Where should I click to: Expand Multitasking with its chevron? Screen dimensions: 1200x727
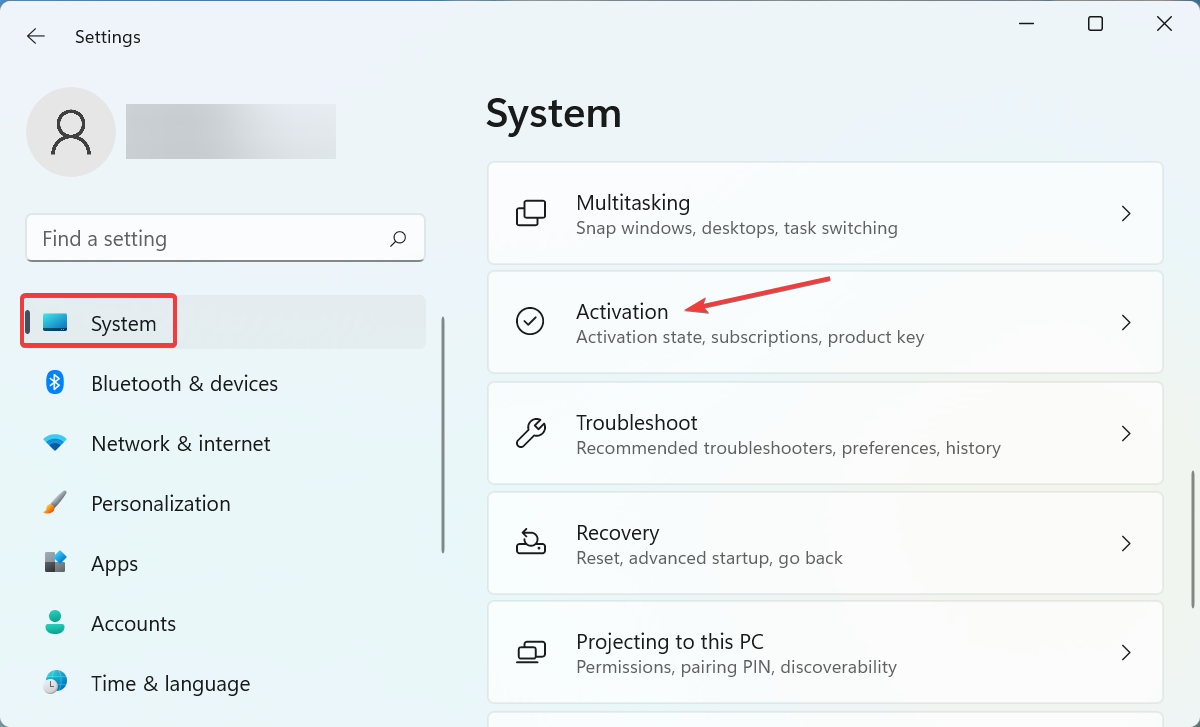click(x=1126, y=213)
